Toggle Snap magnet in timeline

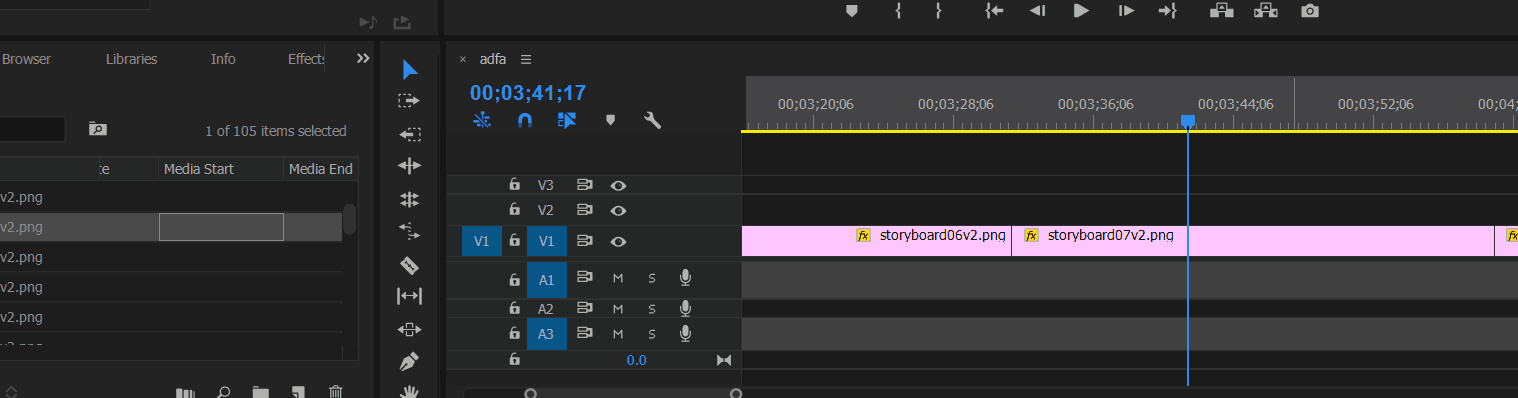point(525,121)
